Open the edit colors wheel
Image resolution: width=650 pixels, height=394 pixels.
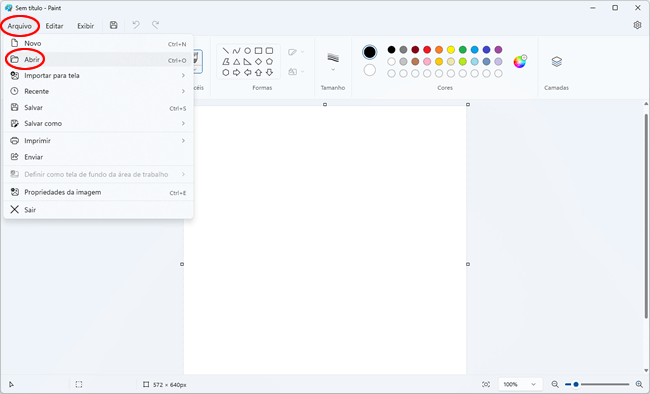click(519, 61)
